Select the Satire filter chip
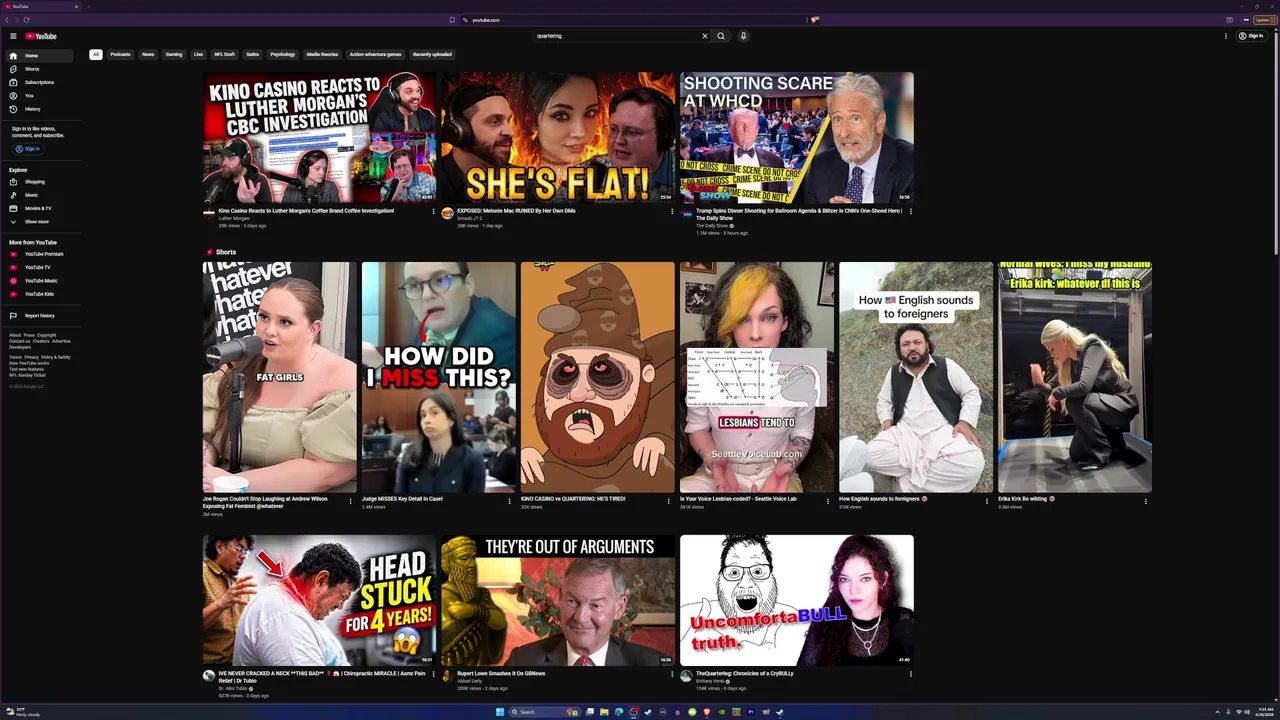 click(x=252, y=54)
